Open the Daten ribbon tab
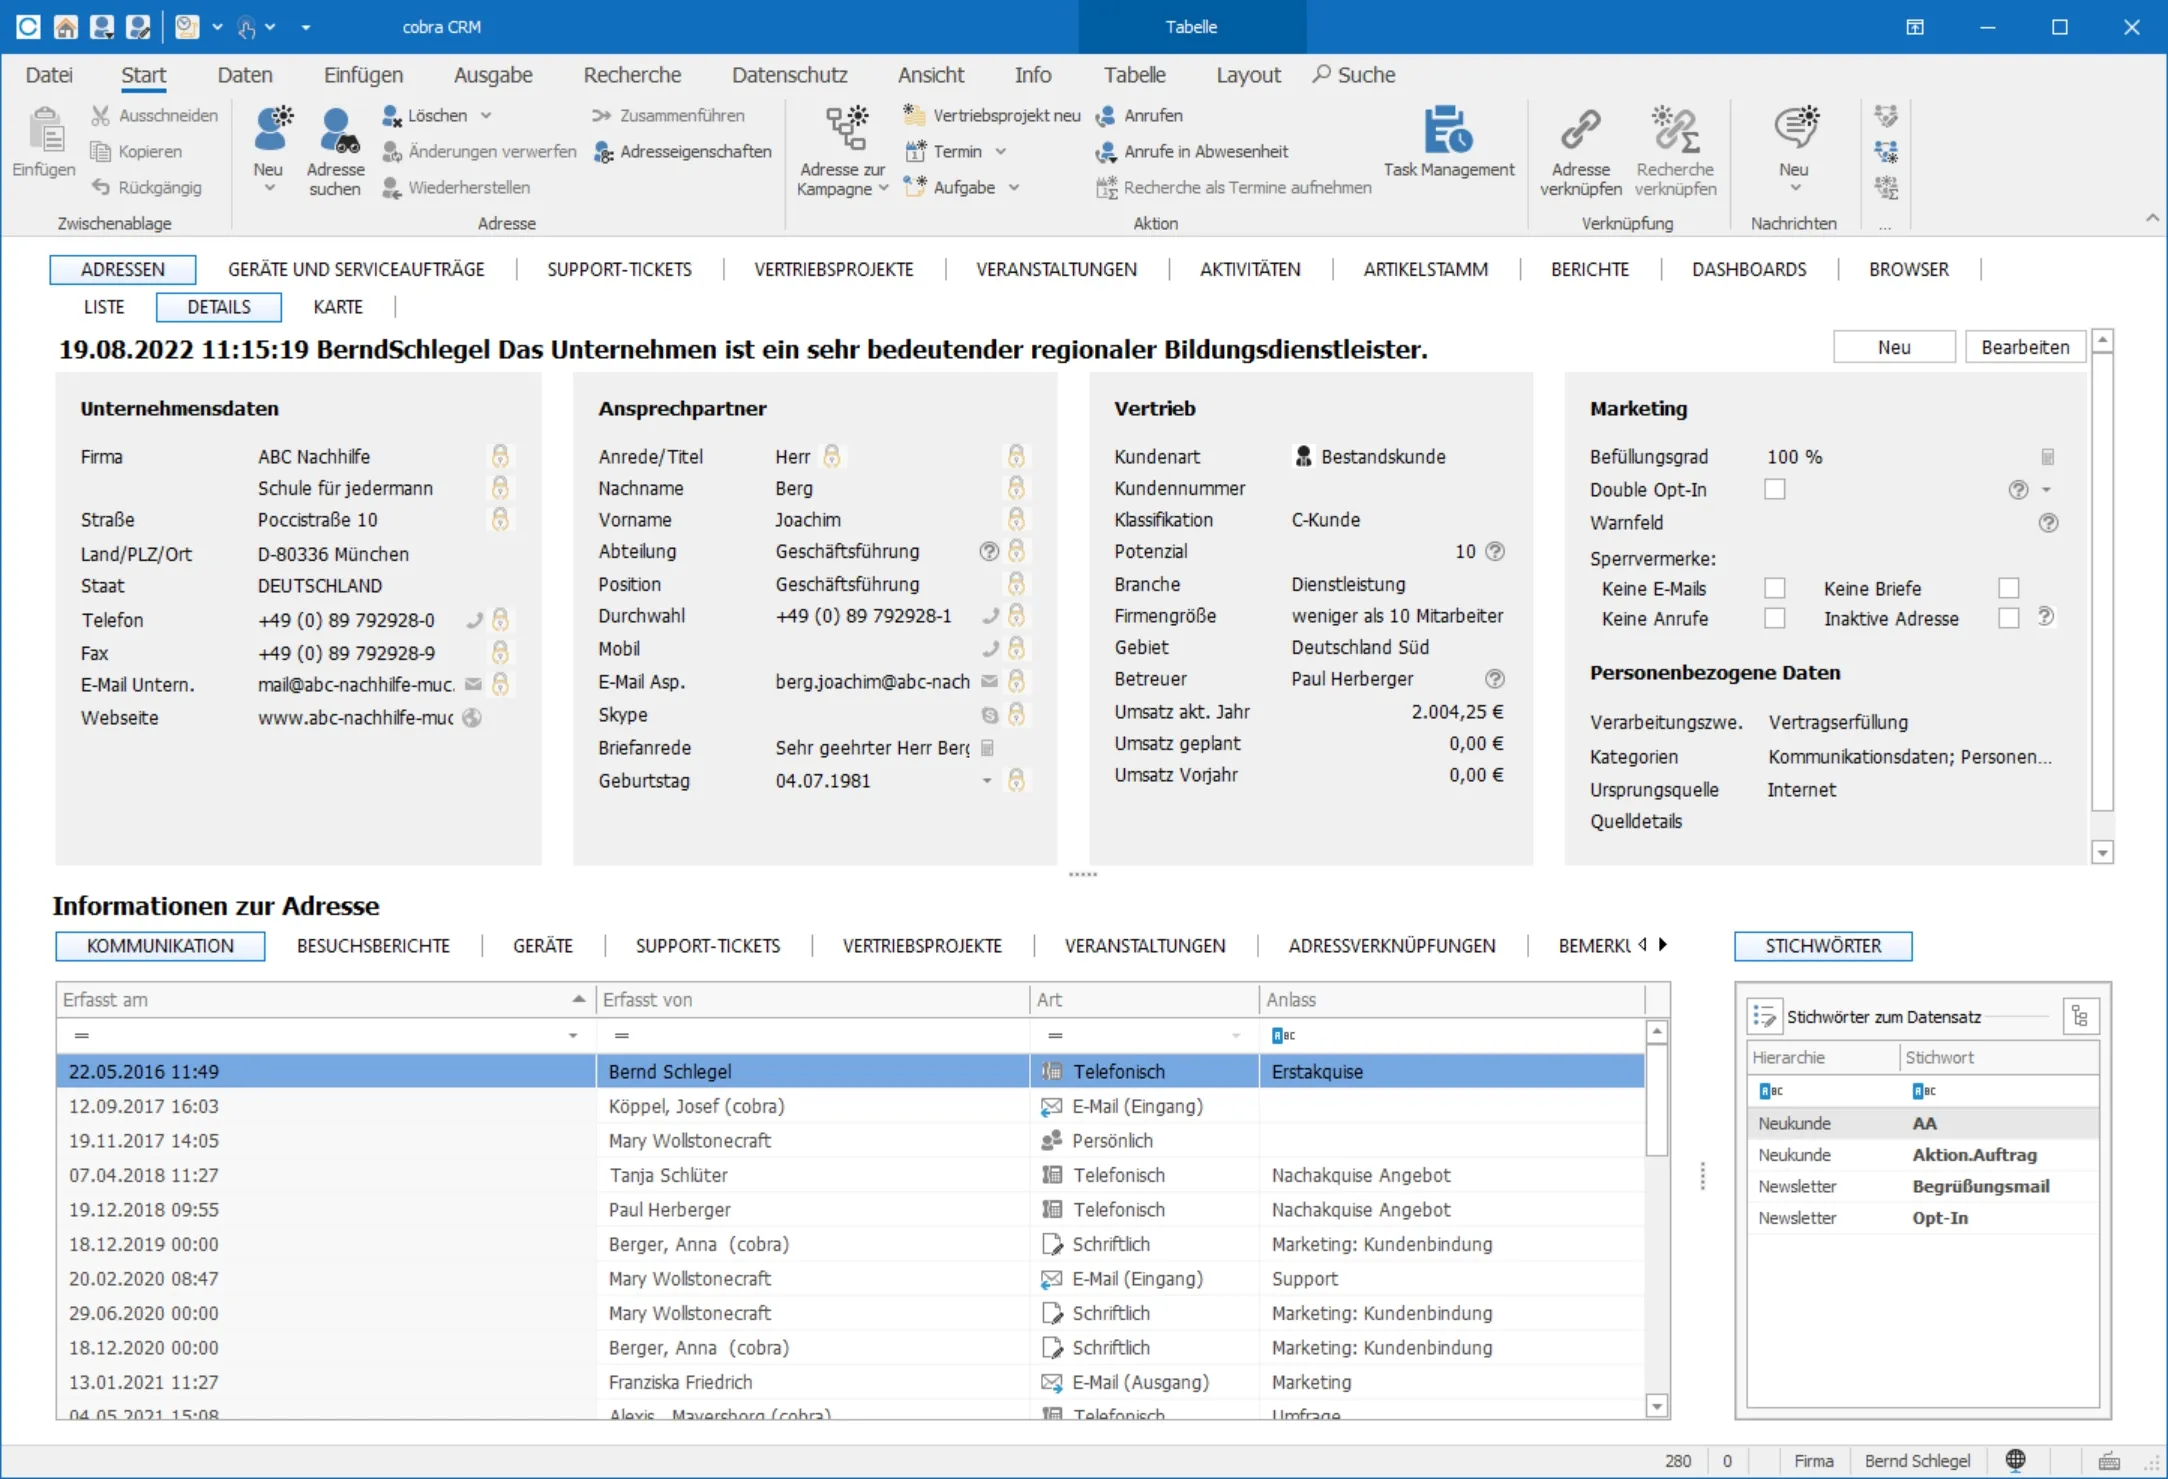This screenshot has height=1479, width=2168. (245, 75)
